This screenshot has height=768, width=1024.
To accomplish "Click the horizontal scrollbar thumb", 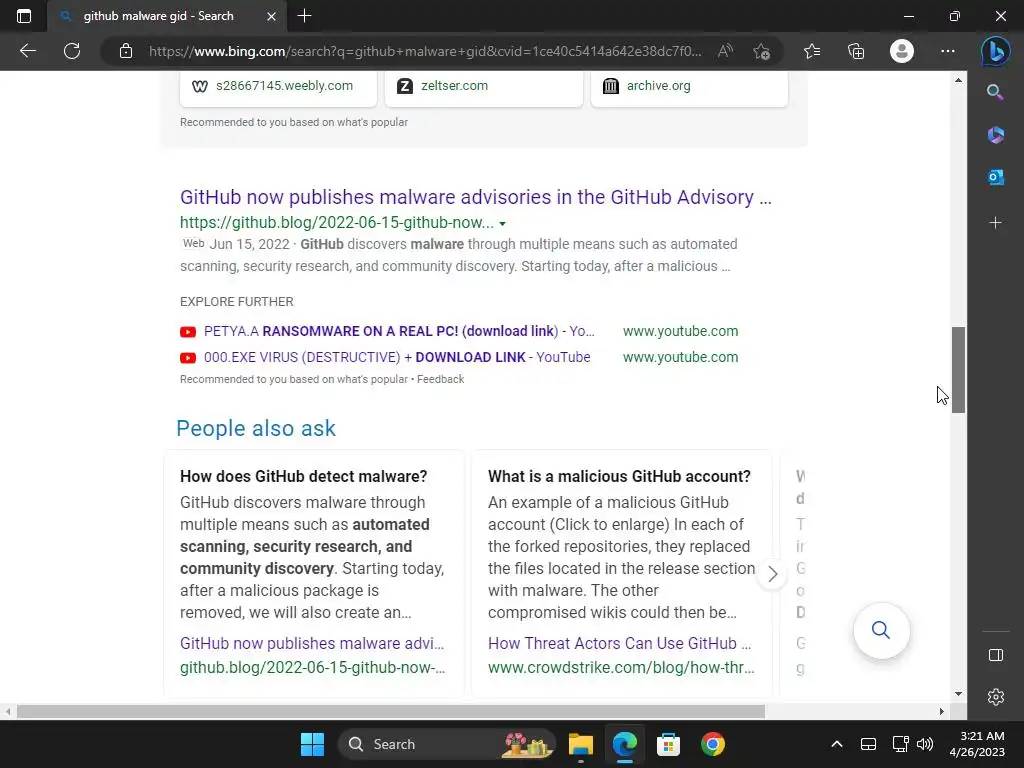I will pyautogui.click(x=391, y=711).
